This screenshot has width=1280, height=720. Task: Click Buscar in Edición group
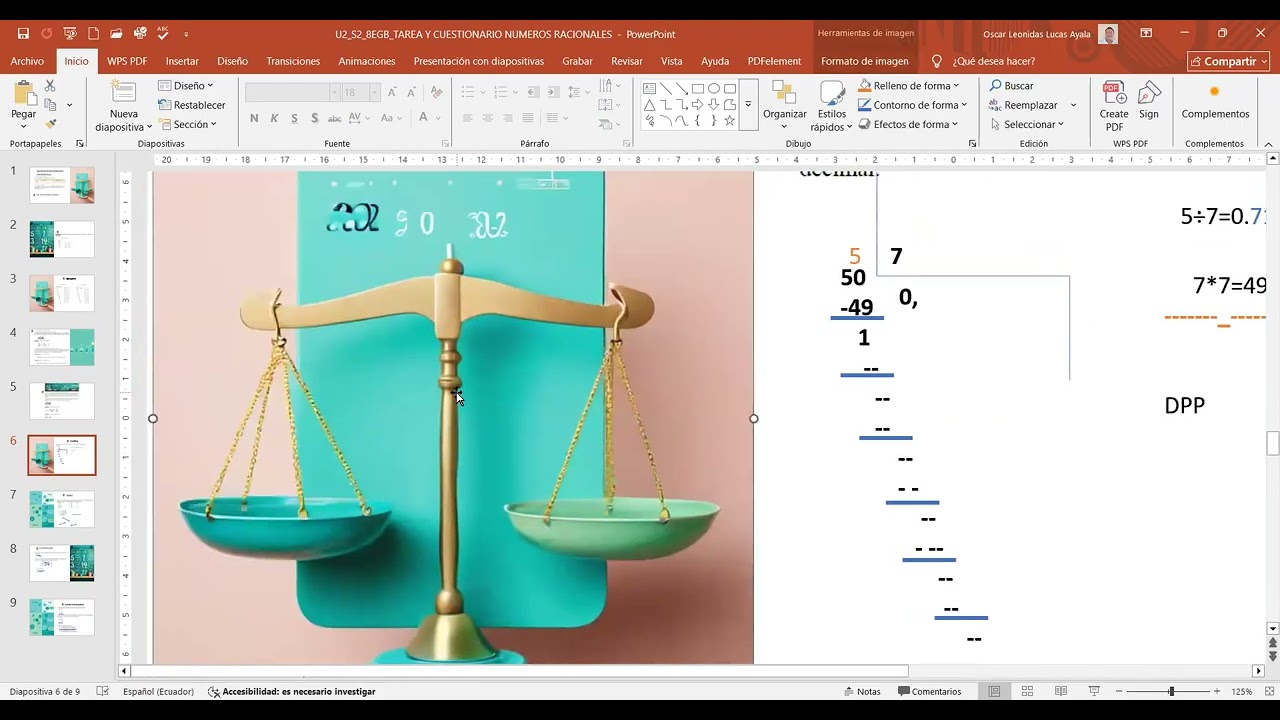(1011, 86)
